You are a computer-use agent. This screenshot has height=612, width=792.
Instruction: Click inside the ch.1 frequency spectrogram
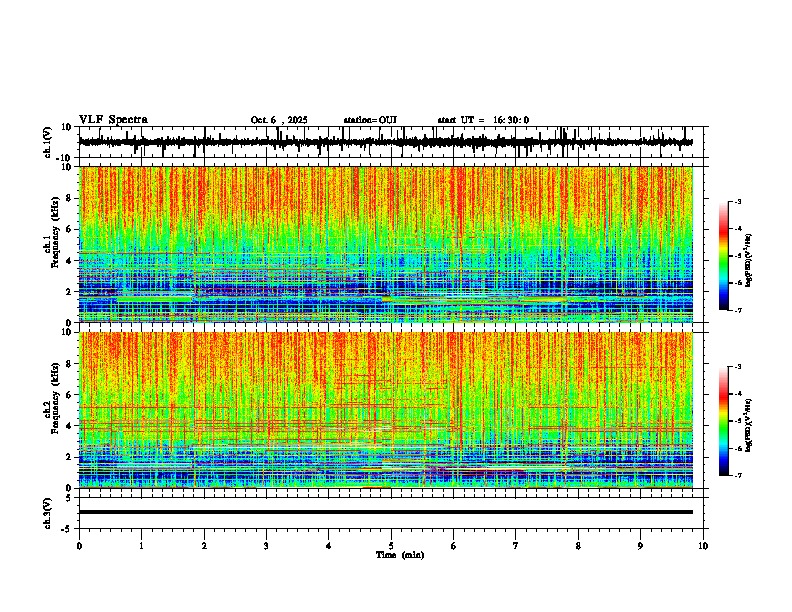coord(386,244)
